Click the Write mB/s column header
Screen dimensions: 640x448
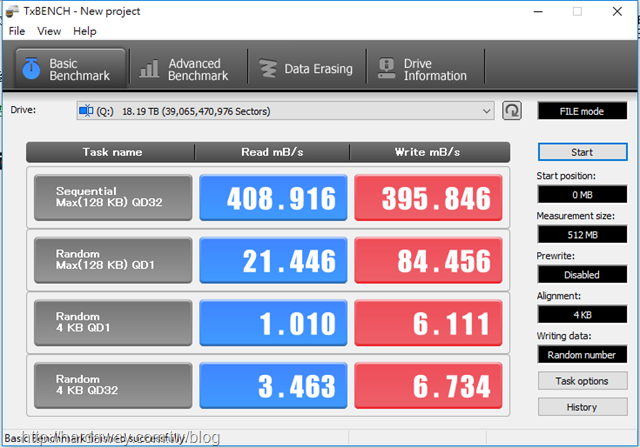pos(429,152)
